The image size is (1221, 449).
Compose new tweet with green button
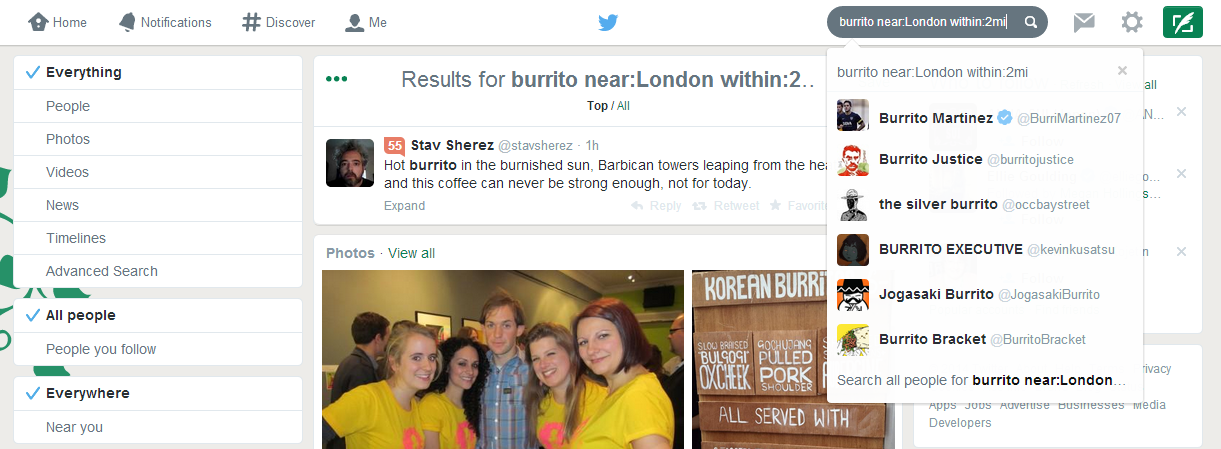pyautogui.click(x=1183, y=22)
